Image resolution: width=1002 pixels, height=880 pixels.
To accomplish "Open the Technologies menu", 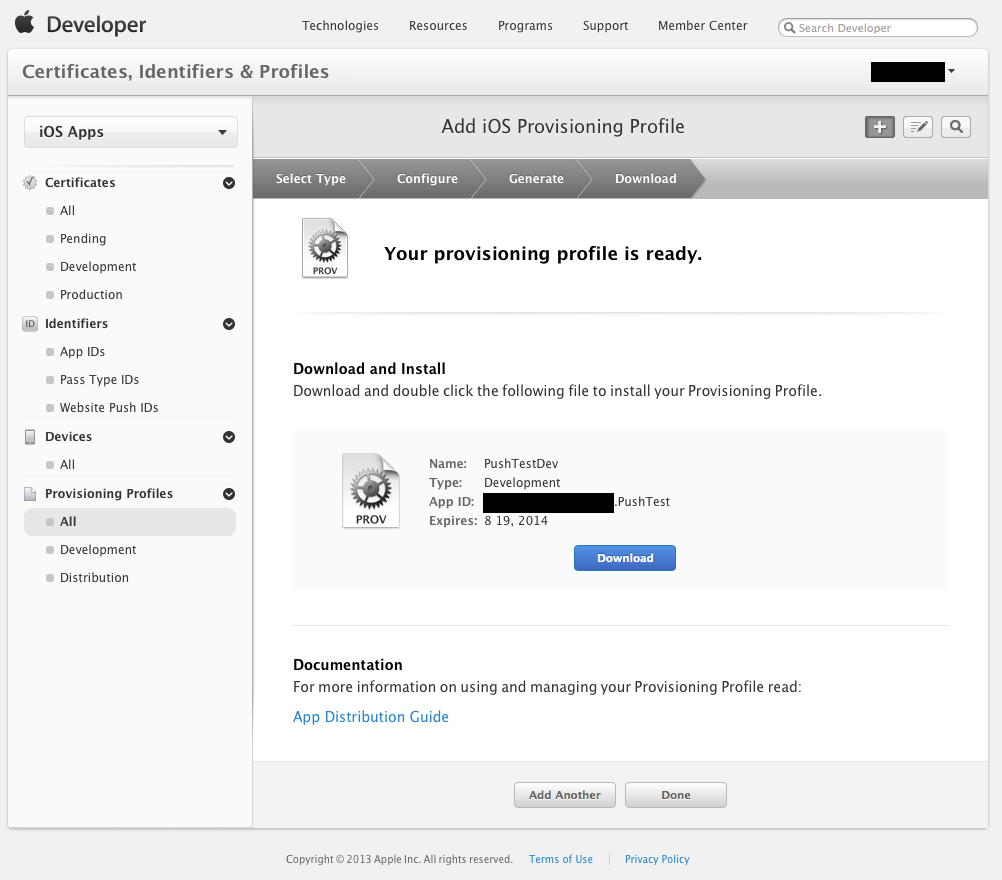I will [340, 26].
